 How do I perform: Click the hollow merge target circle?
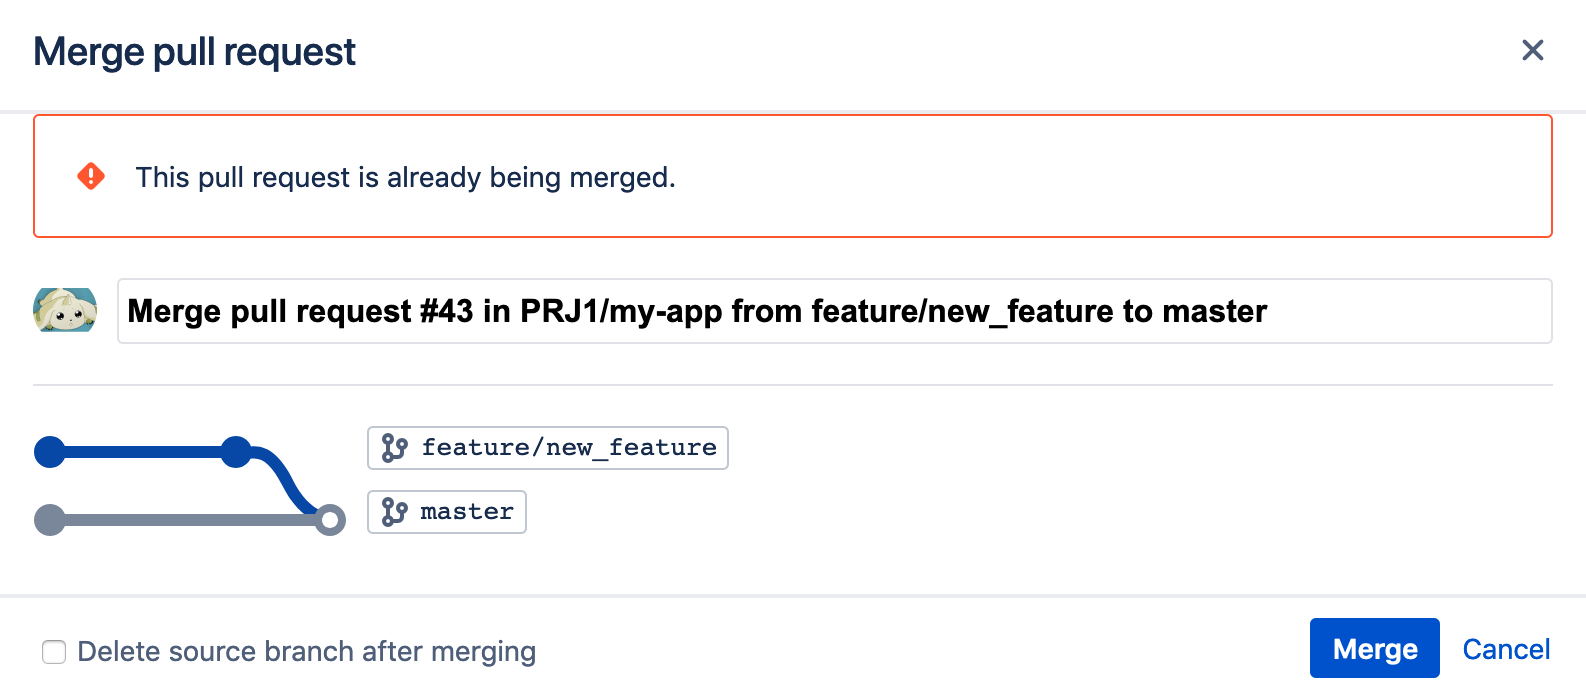pyautogui.click(x=330, y=520)
